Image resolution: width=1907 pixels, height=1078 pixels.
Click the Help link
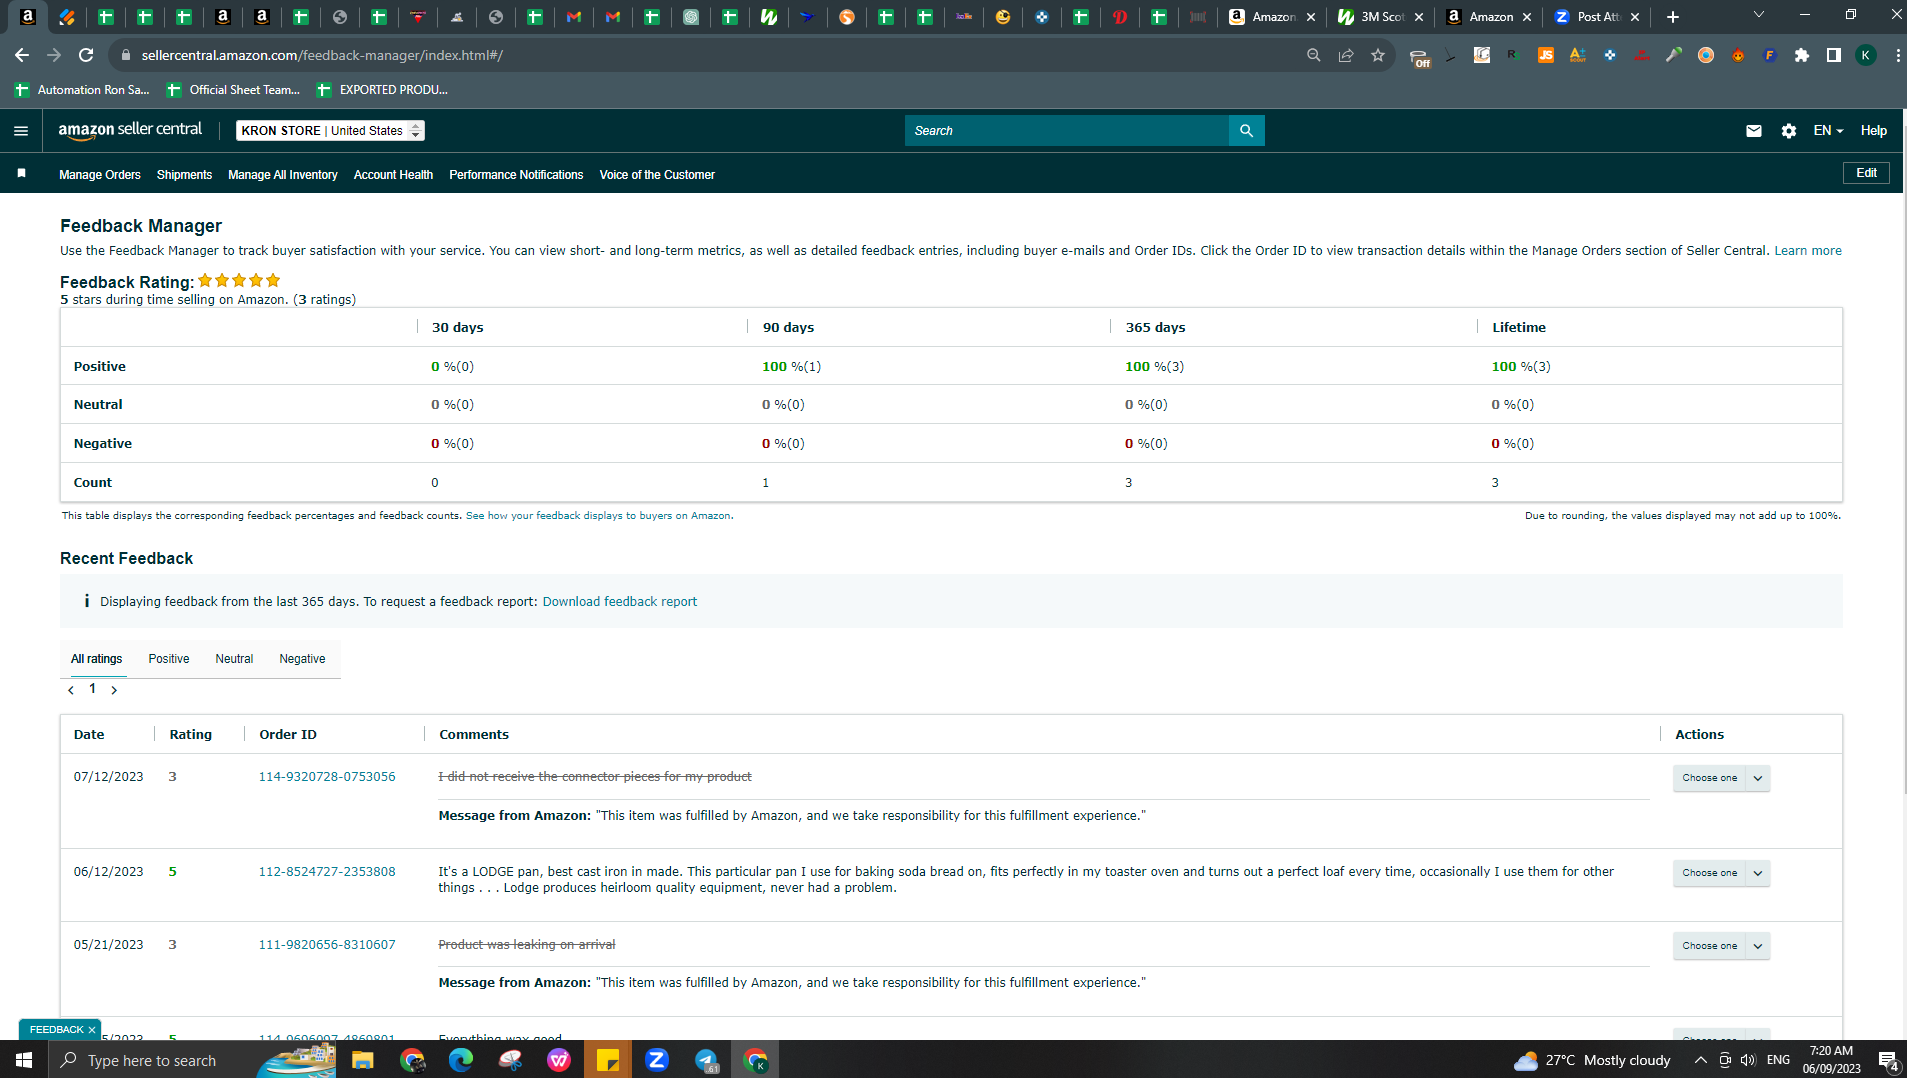(1874, 131)
